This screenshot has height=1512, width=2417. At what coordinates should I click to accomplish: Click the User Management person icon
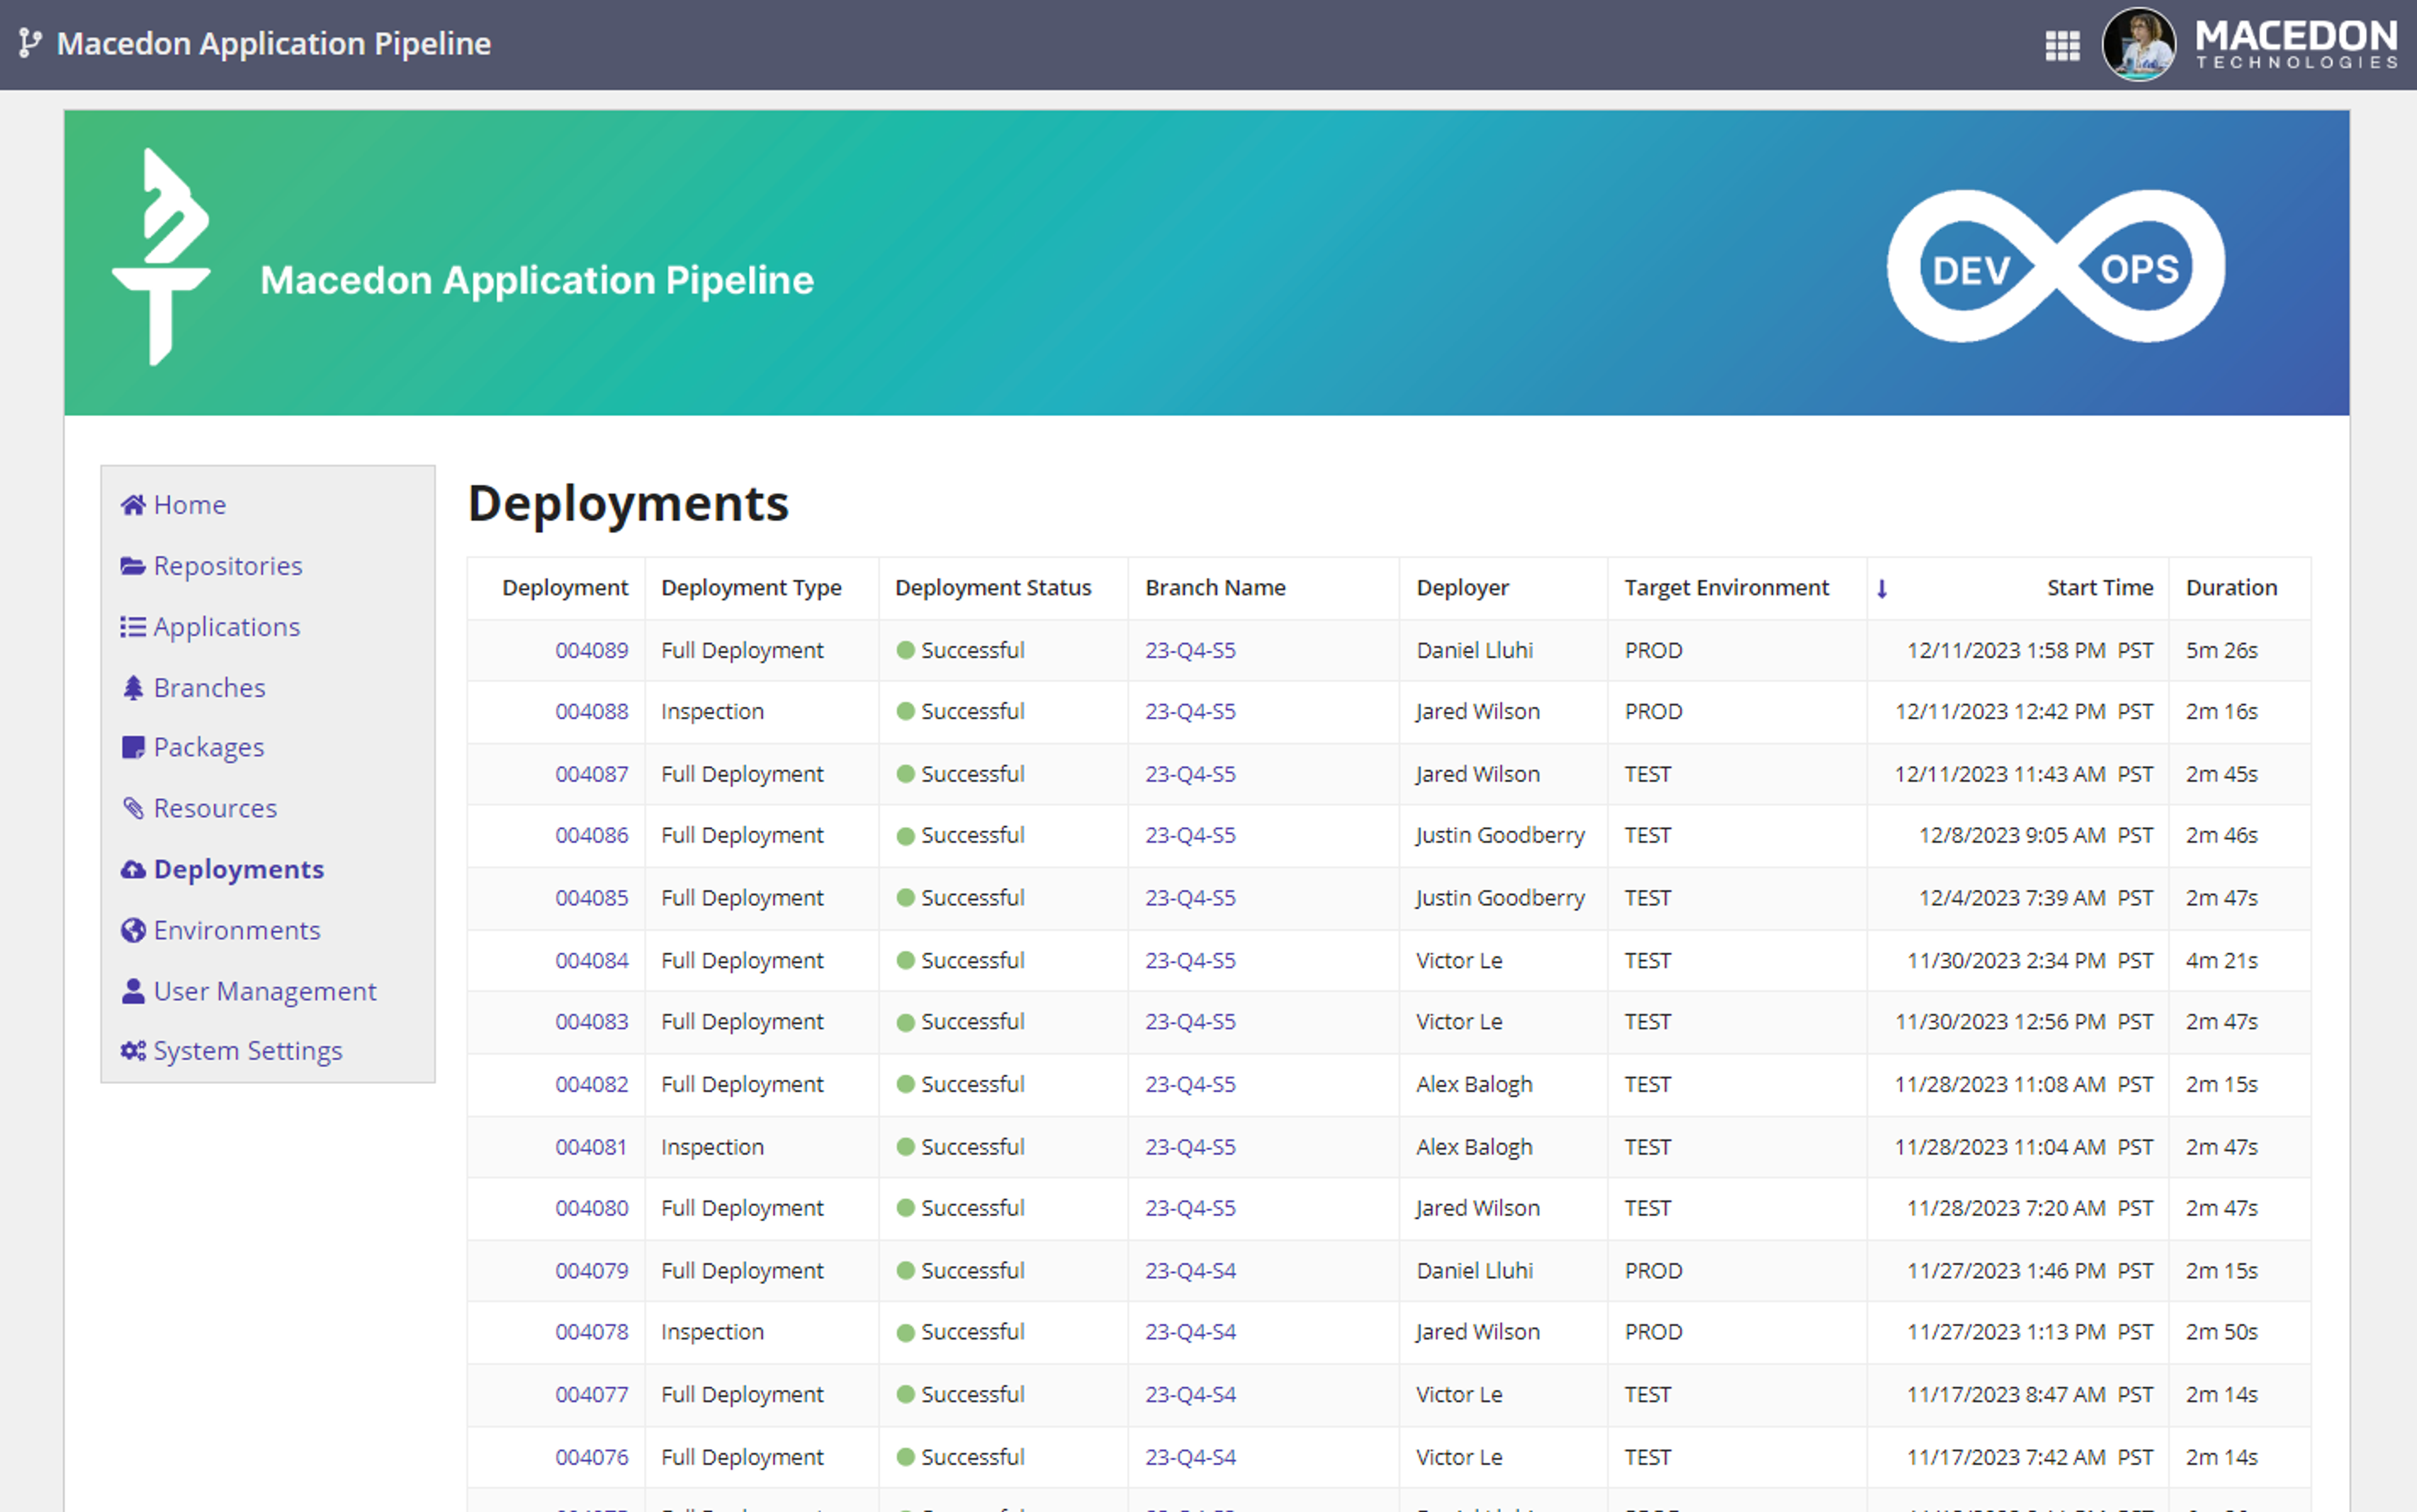tap(133, 991)
